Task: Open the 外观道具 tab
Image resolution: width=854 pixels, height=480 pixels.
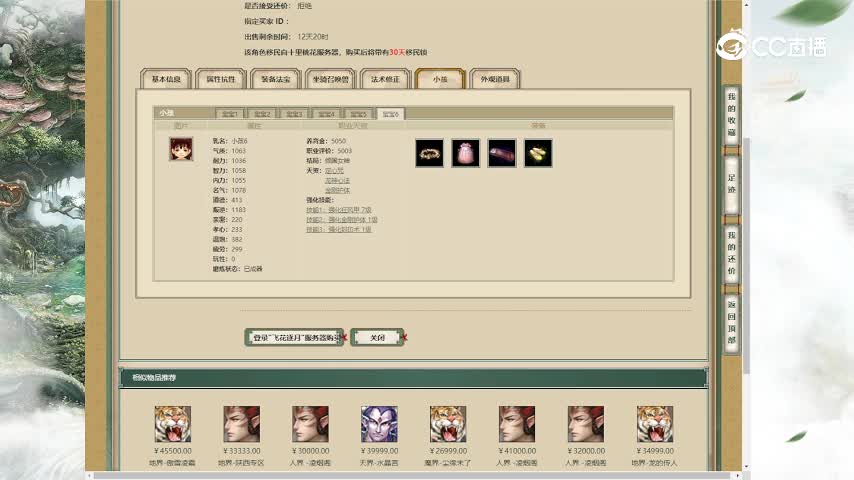Action: pyautogui.click(x=495, y=79)
